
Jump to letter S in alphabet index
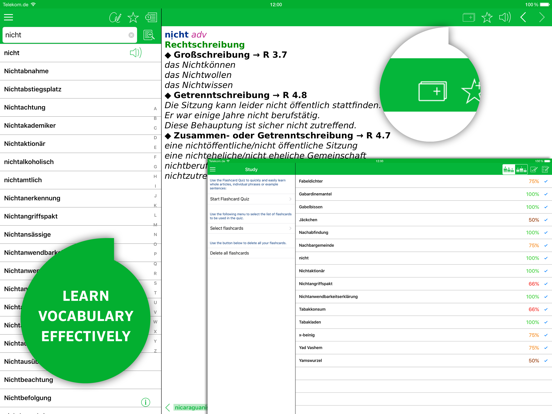click(x=155, y=283)
